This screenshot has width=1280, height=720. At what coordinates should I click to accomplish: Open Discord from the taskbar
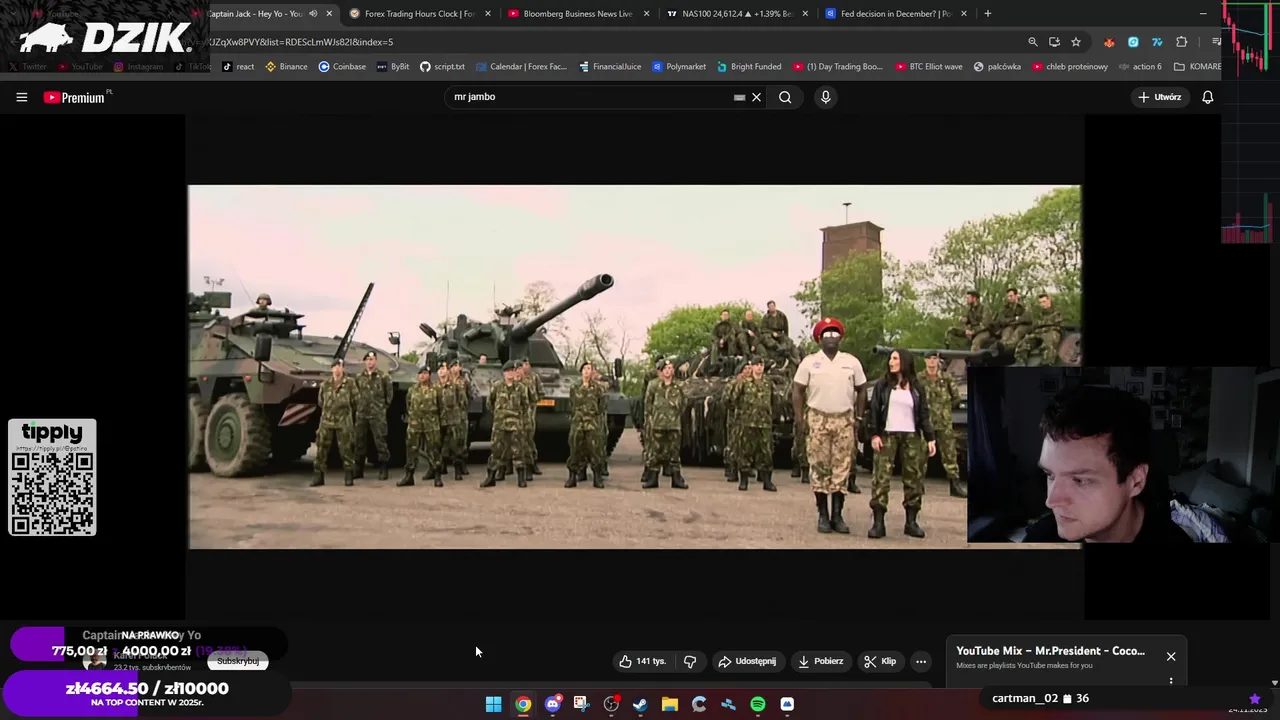click(552, 704)
